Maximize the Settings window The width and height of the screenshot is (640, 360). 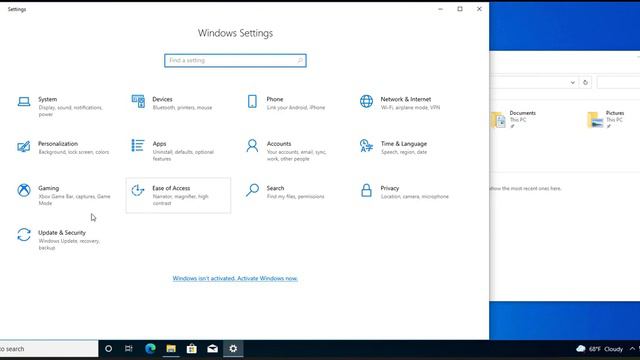tap(460, 9)
